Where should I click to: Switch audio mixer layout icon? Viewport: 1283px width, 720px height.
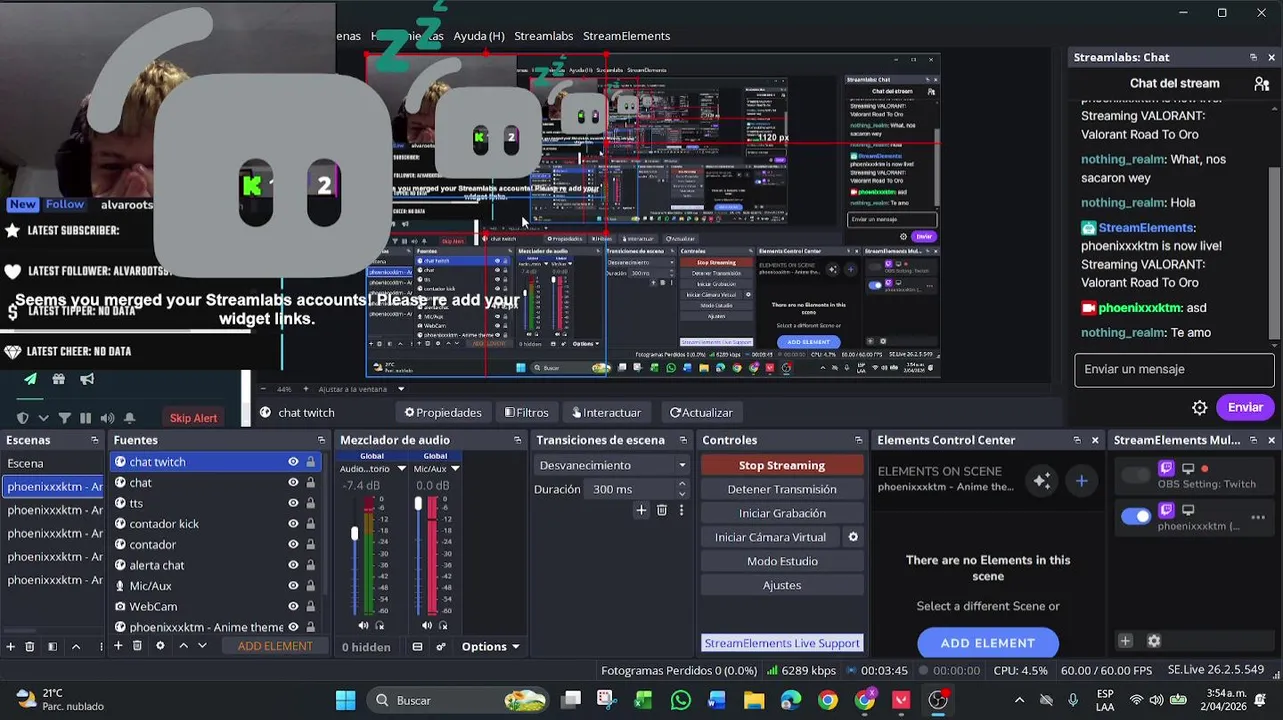coord(417,647)
